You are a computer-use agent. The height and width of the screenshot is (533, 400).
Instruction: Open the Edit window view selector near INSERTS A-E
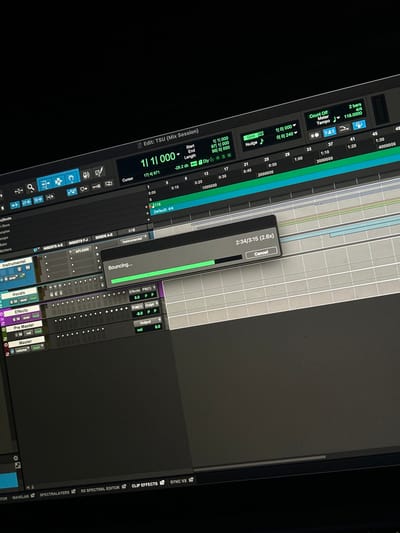(36, 250)
